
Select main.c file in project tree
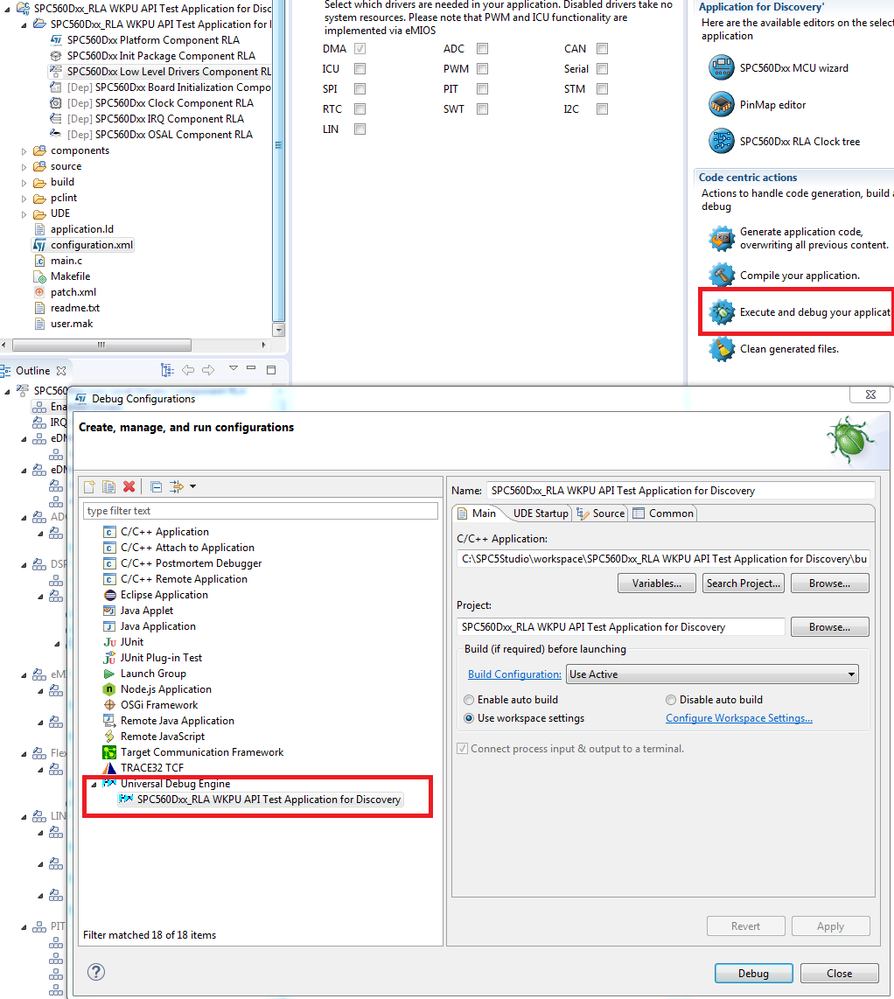coord(58,261)
